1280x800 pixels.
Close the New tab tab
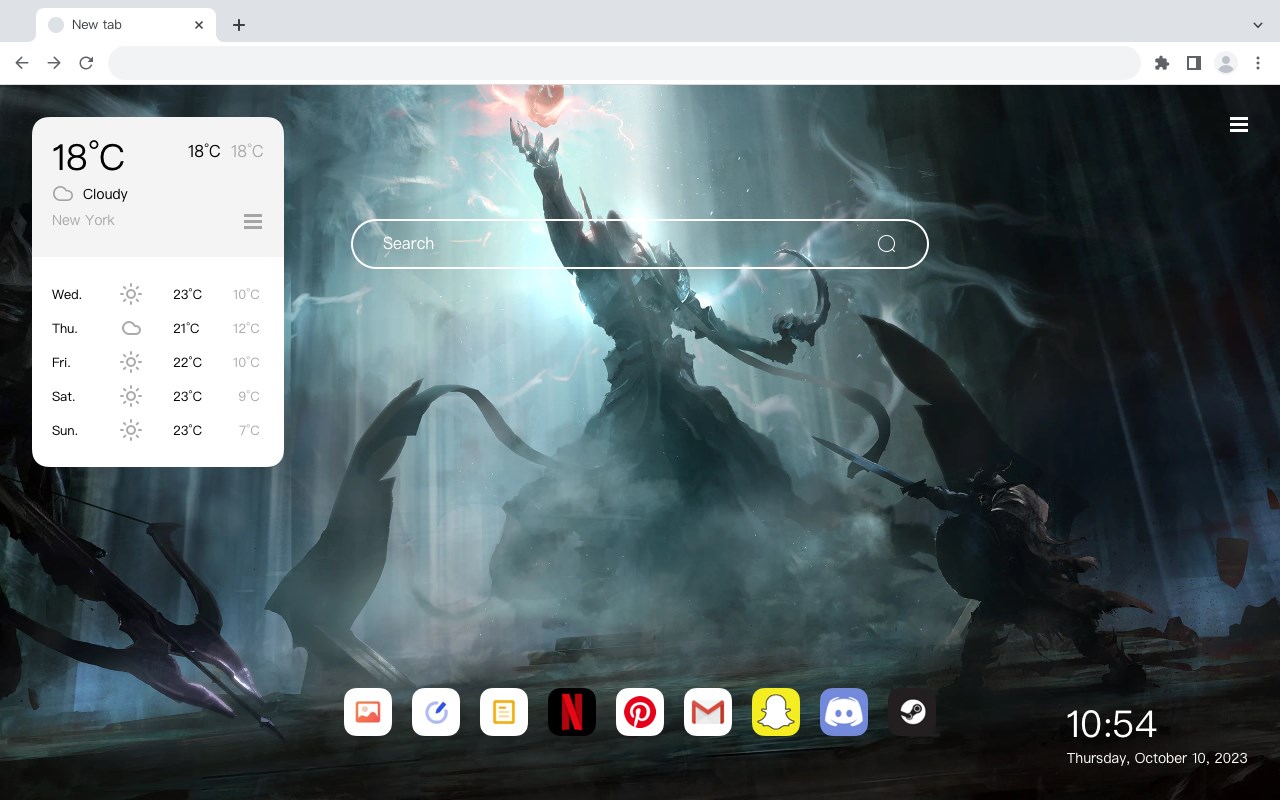(200, 25)
